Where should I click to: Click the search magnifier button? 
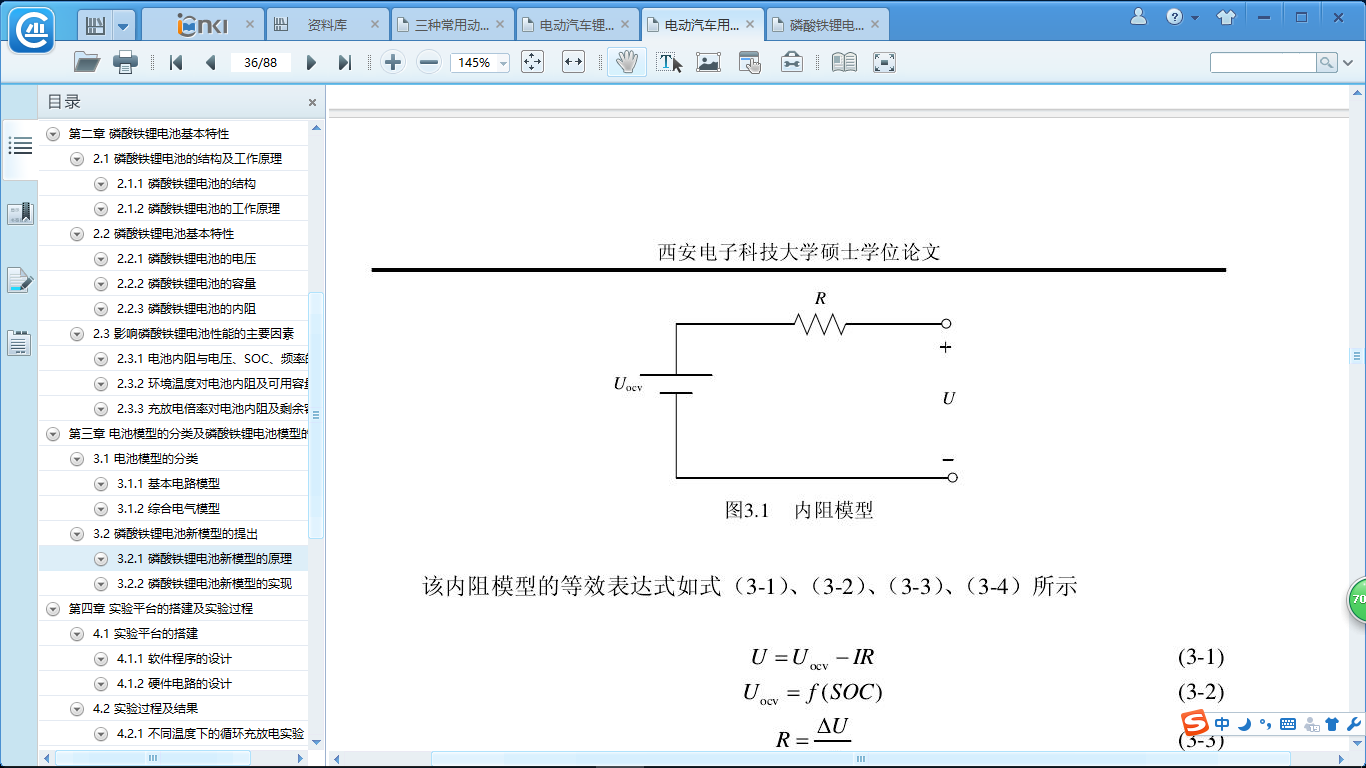pyautogui.click(x=1325, y=62)
